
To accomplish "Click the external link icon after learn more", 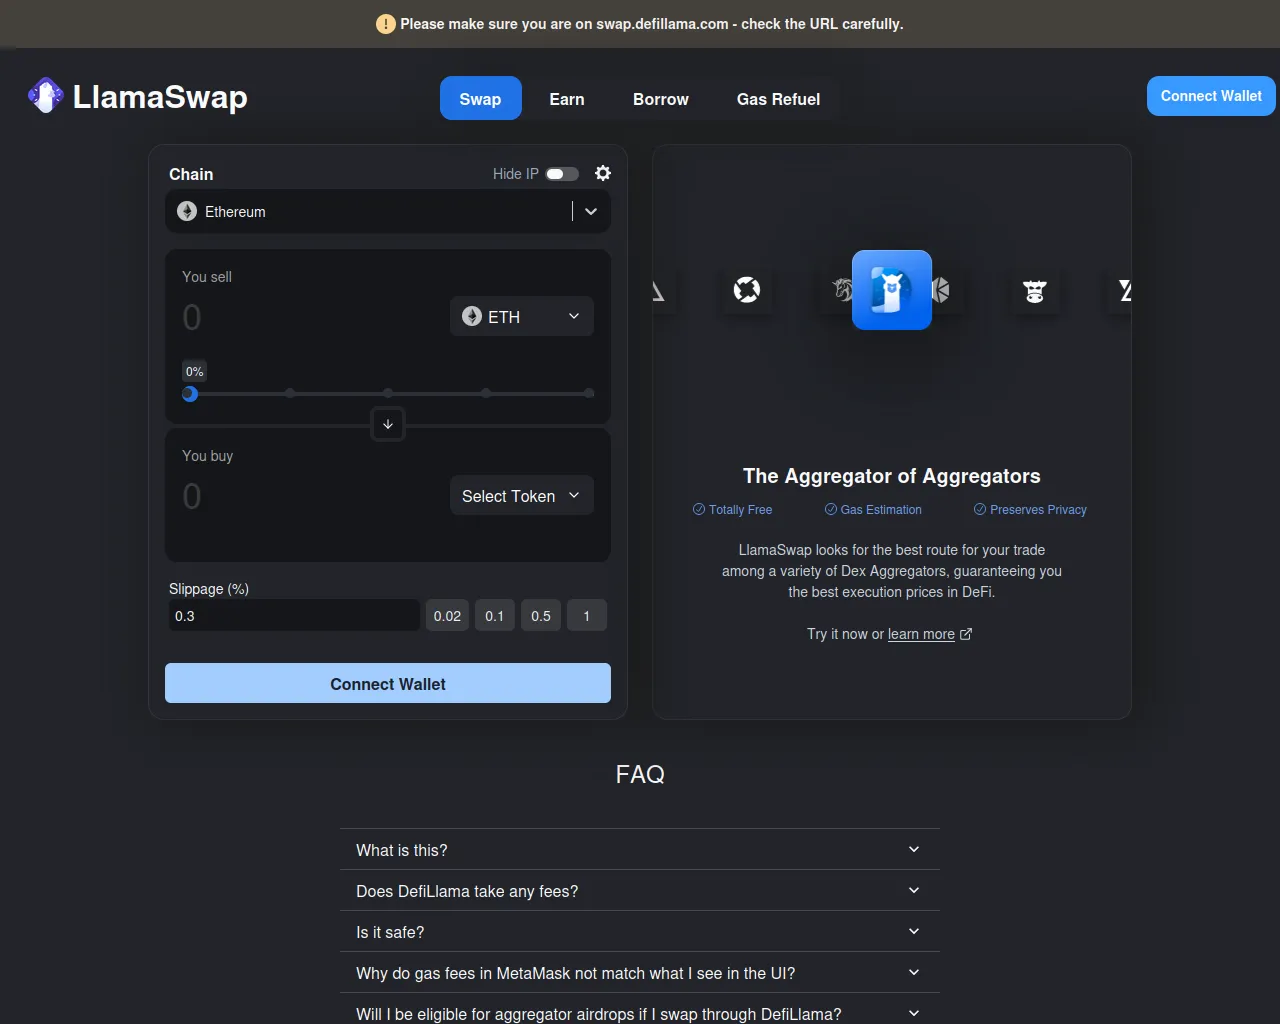I will tap(966, 634).
